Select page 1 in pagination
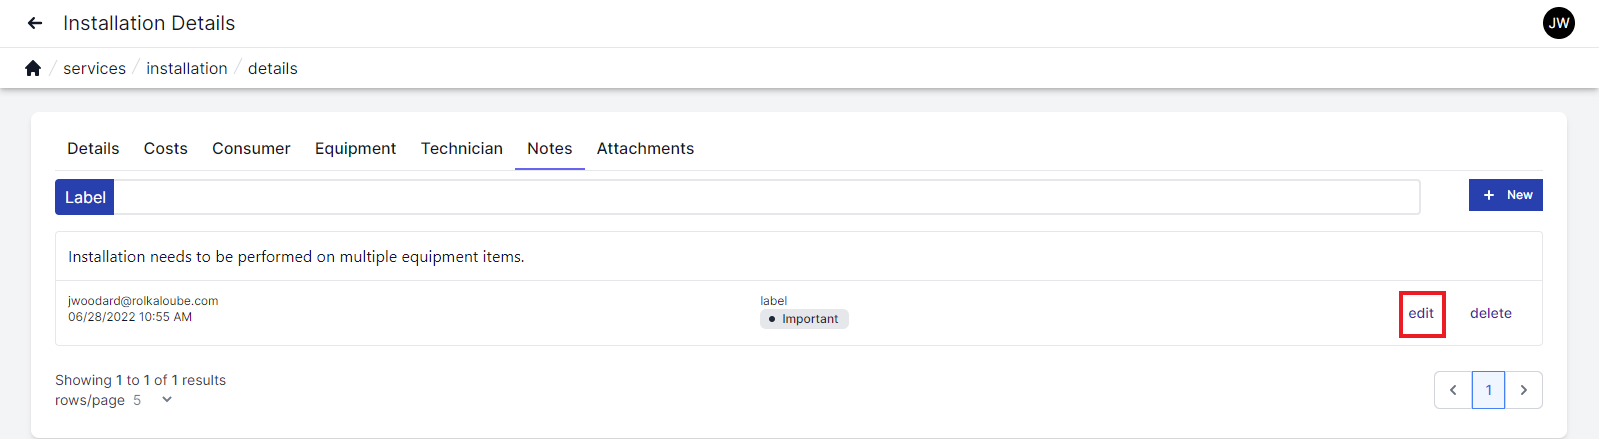This screenshot has width=1599, height=439. point(1488,390)
